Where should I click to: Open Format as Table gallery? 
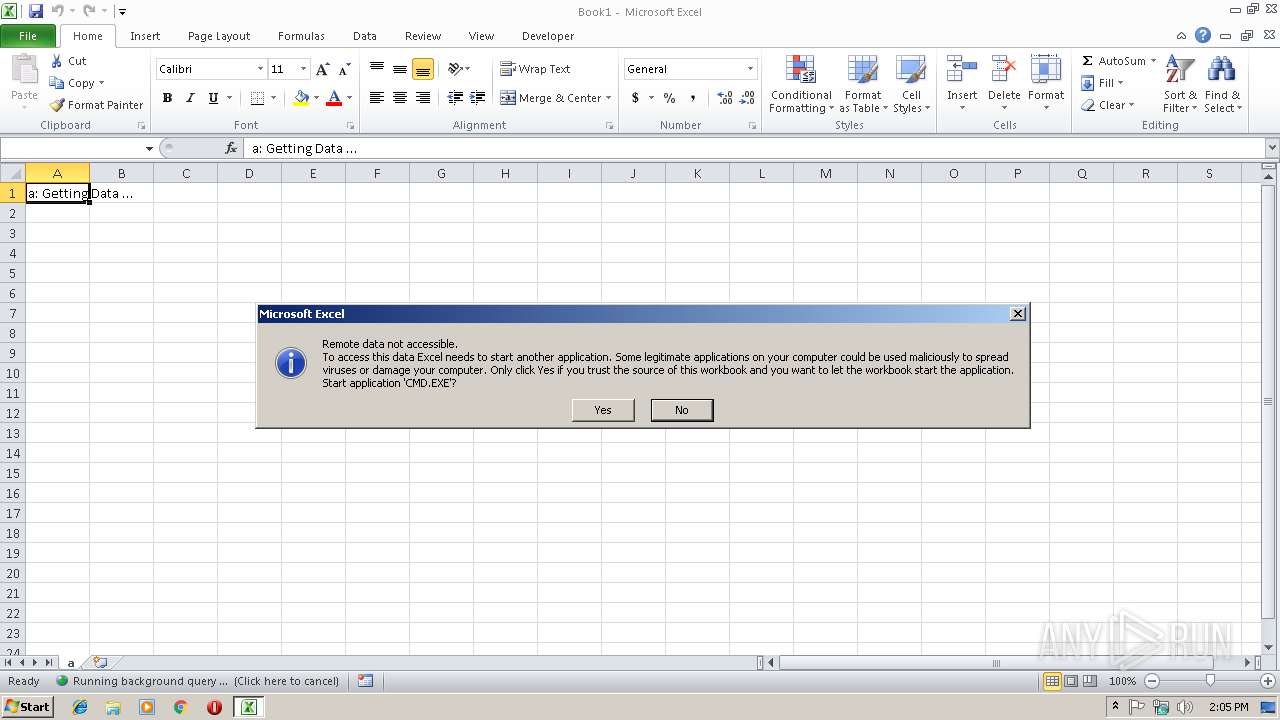click(863, 84)
